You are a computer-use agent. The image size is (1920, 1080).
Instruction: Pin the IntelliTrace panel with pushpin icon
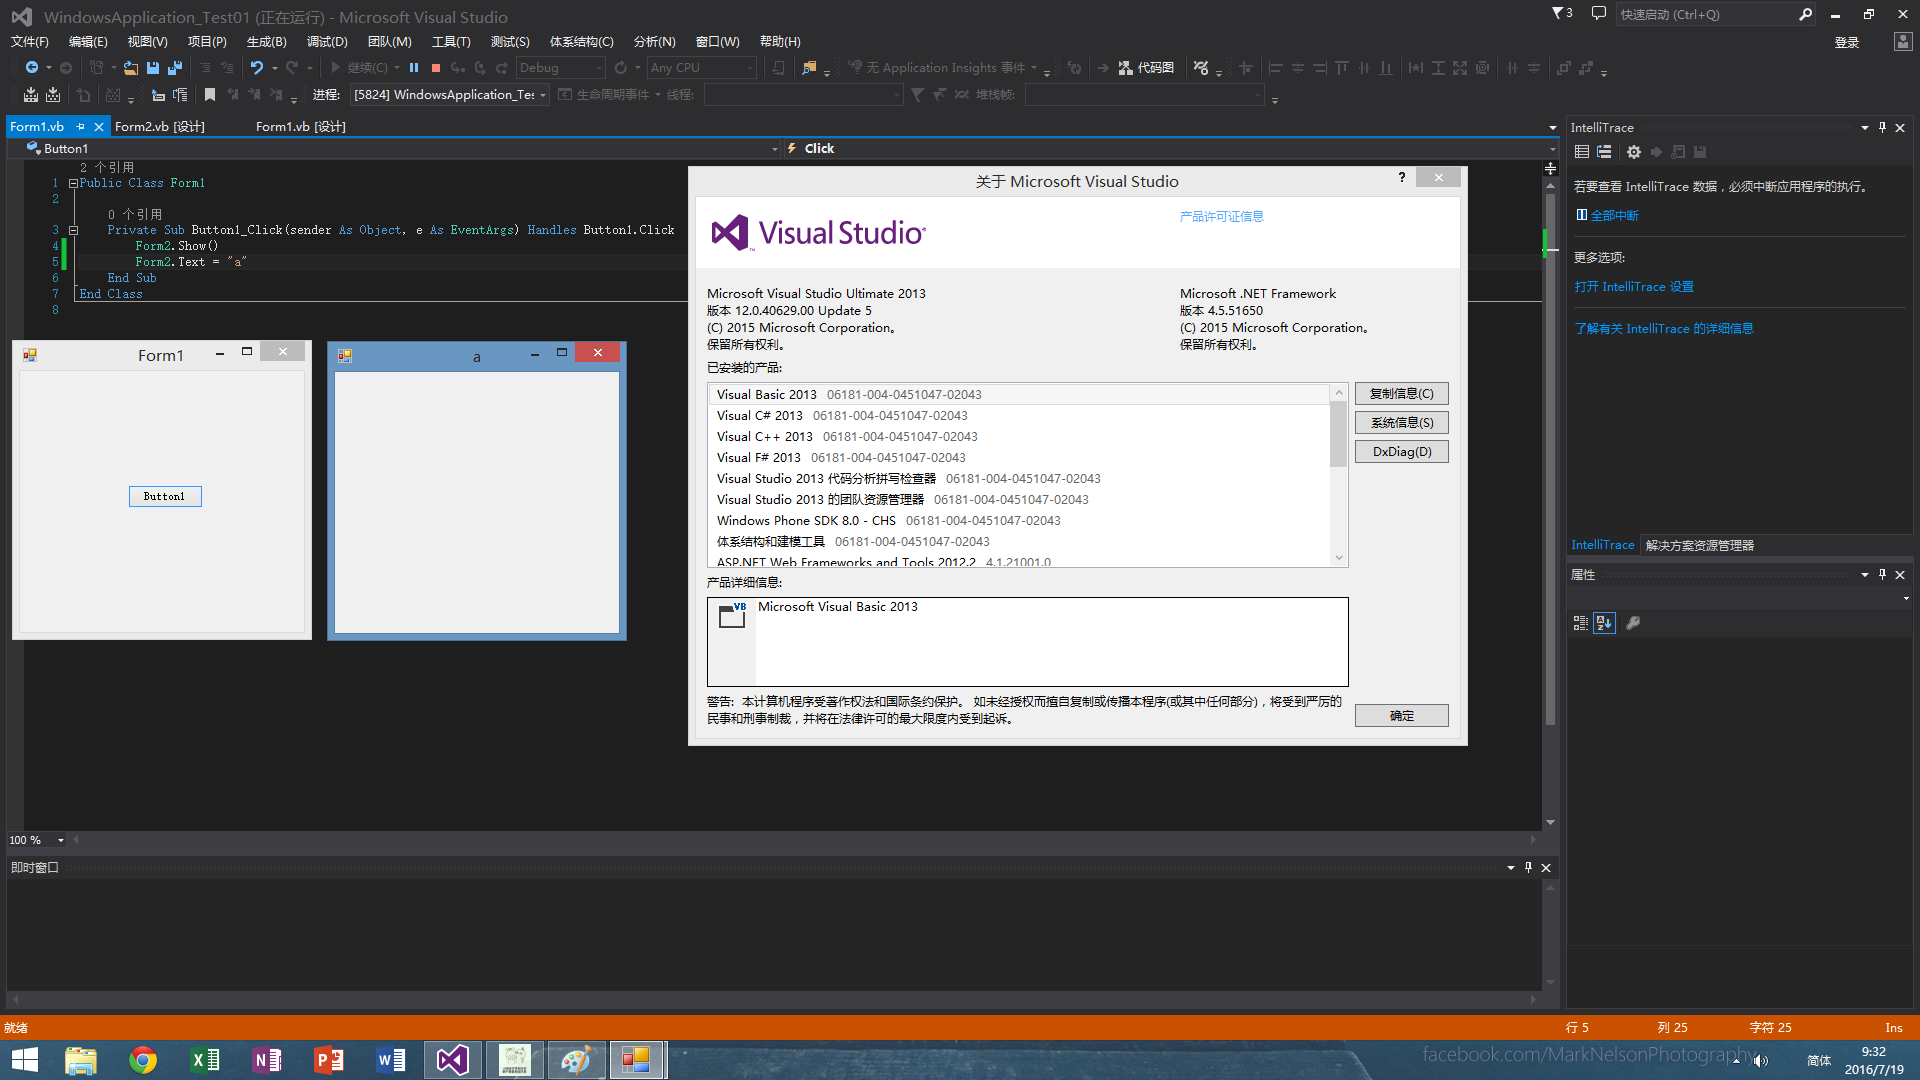tap(1882, 127)
